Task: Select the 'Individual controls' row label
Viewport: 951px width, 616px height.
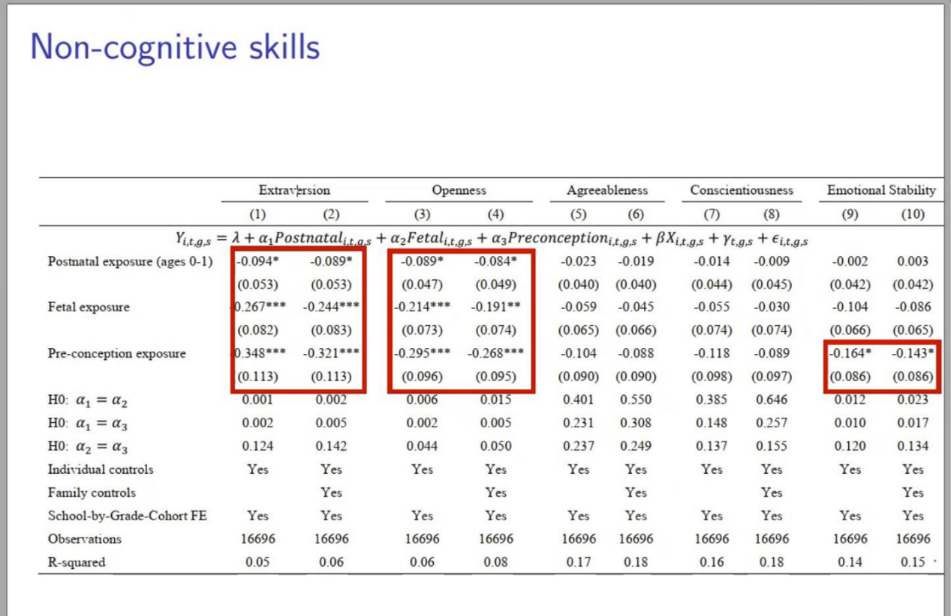Action: [101, 469]
